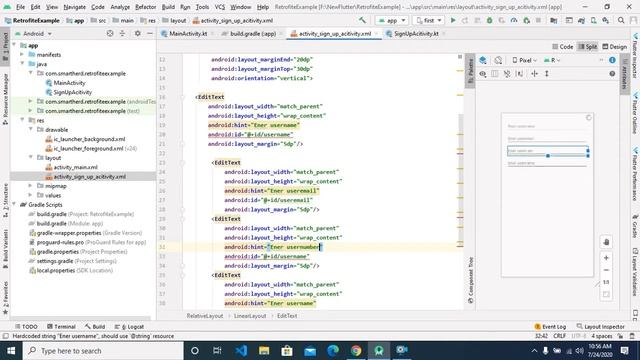The height and width of the screenshot is (360, 640).
Task: Open the Refactor menu
Action: coord(145,7)
